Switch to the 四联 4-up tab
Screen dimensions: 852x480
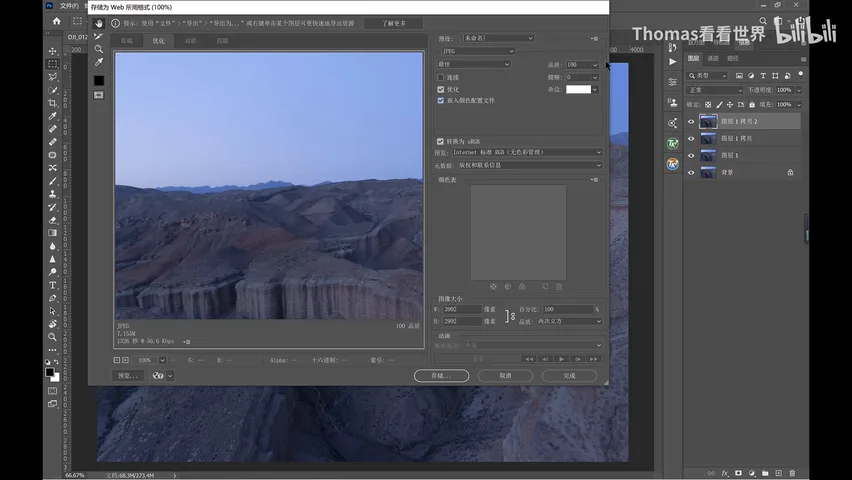tap(222, 41)
